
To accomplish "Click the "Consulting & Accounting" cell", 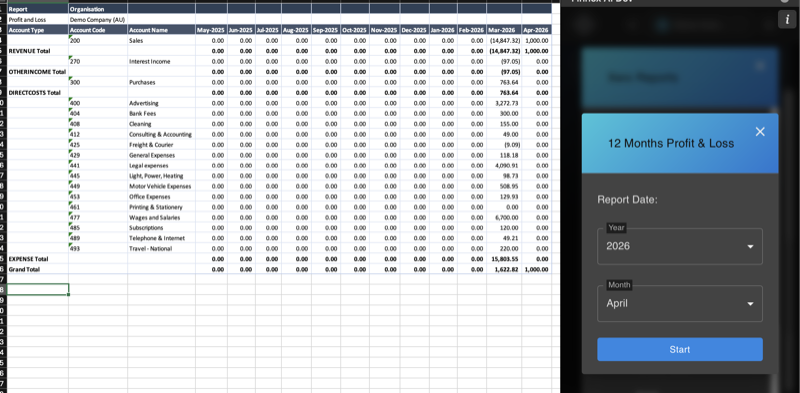I will (x=161, y=134).
